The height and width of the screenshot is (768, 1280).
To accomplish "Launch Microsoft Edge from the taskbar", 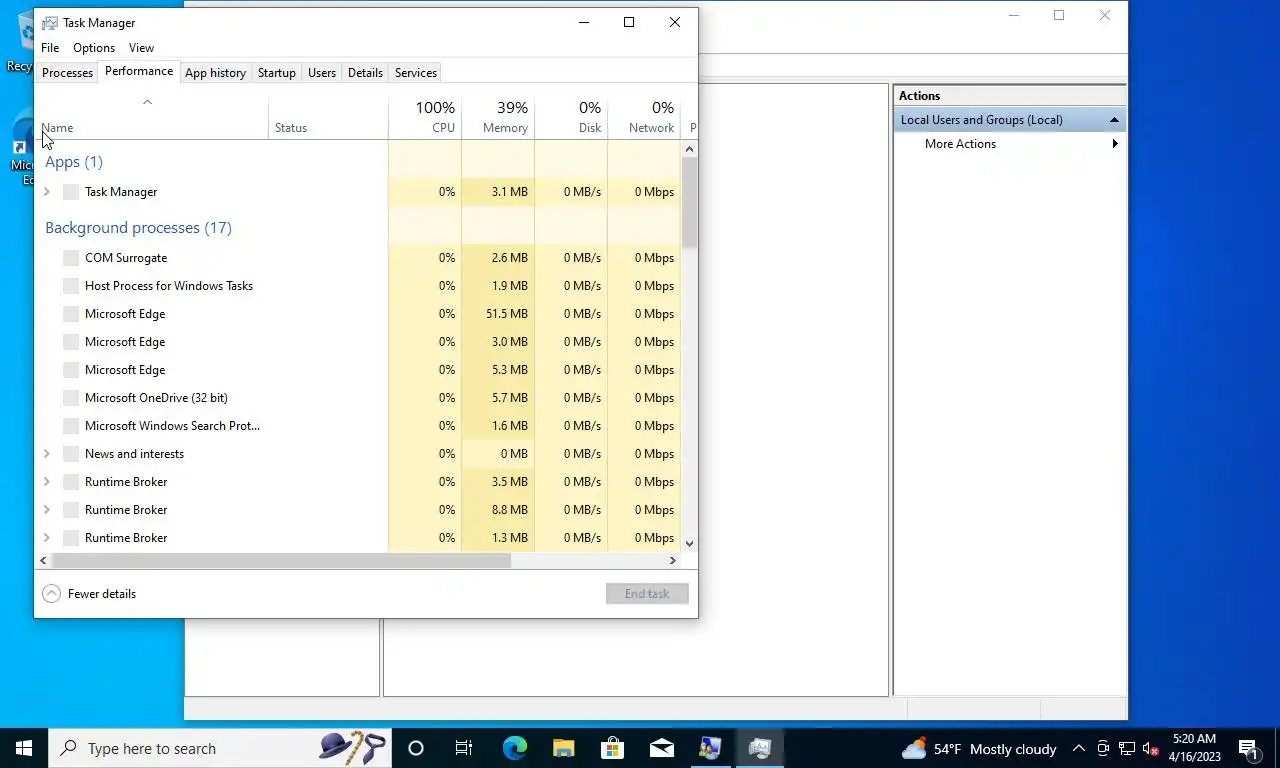I will [x=514, y=748].
